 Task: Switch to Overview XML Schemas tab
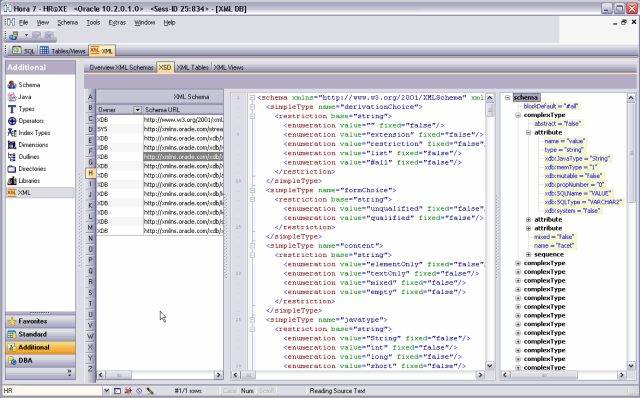121,67
